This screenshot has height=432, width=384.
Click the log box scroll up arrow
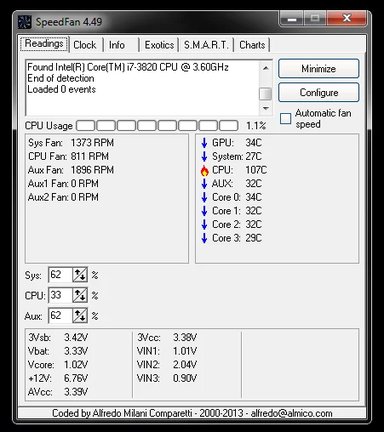(x=265, y=68)
